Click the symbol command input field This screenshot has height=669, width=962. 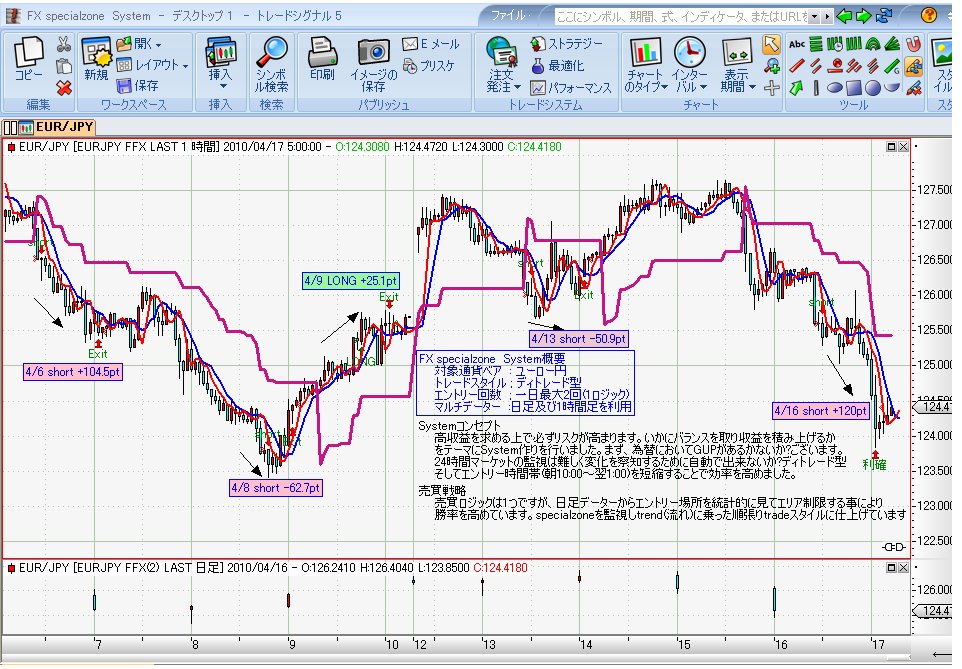(680, 17)
